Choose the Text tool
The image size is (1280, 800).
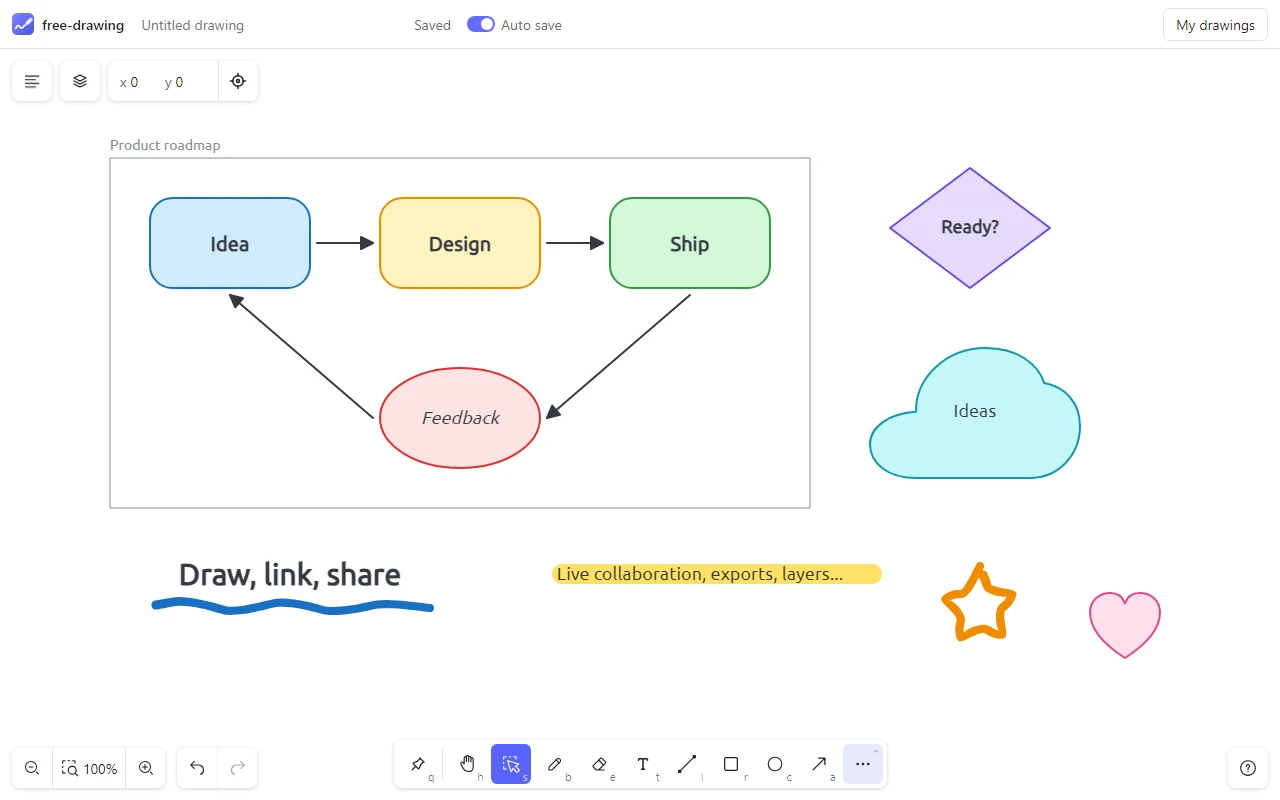[643, 764]
